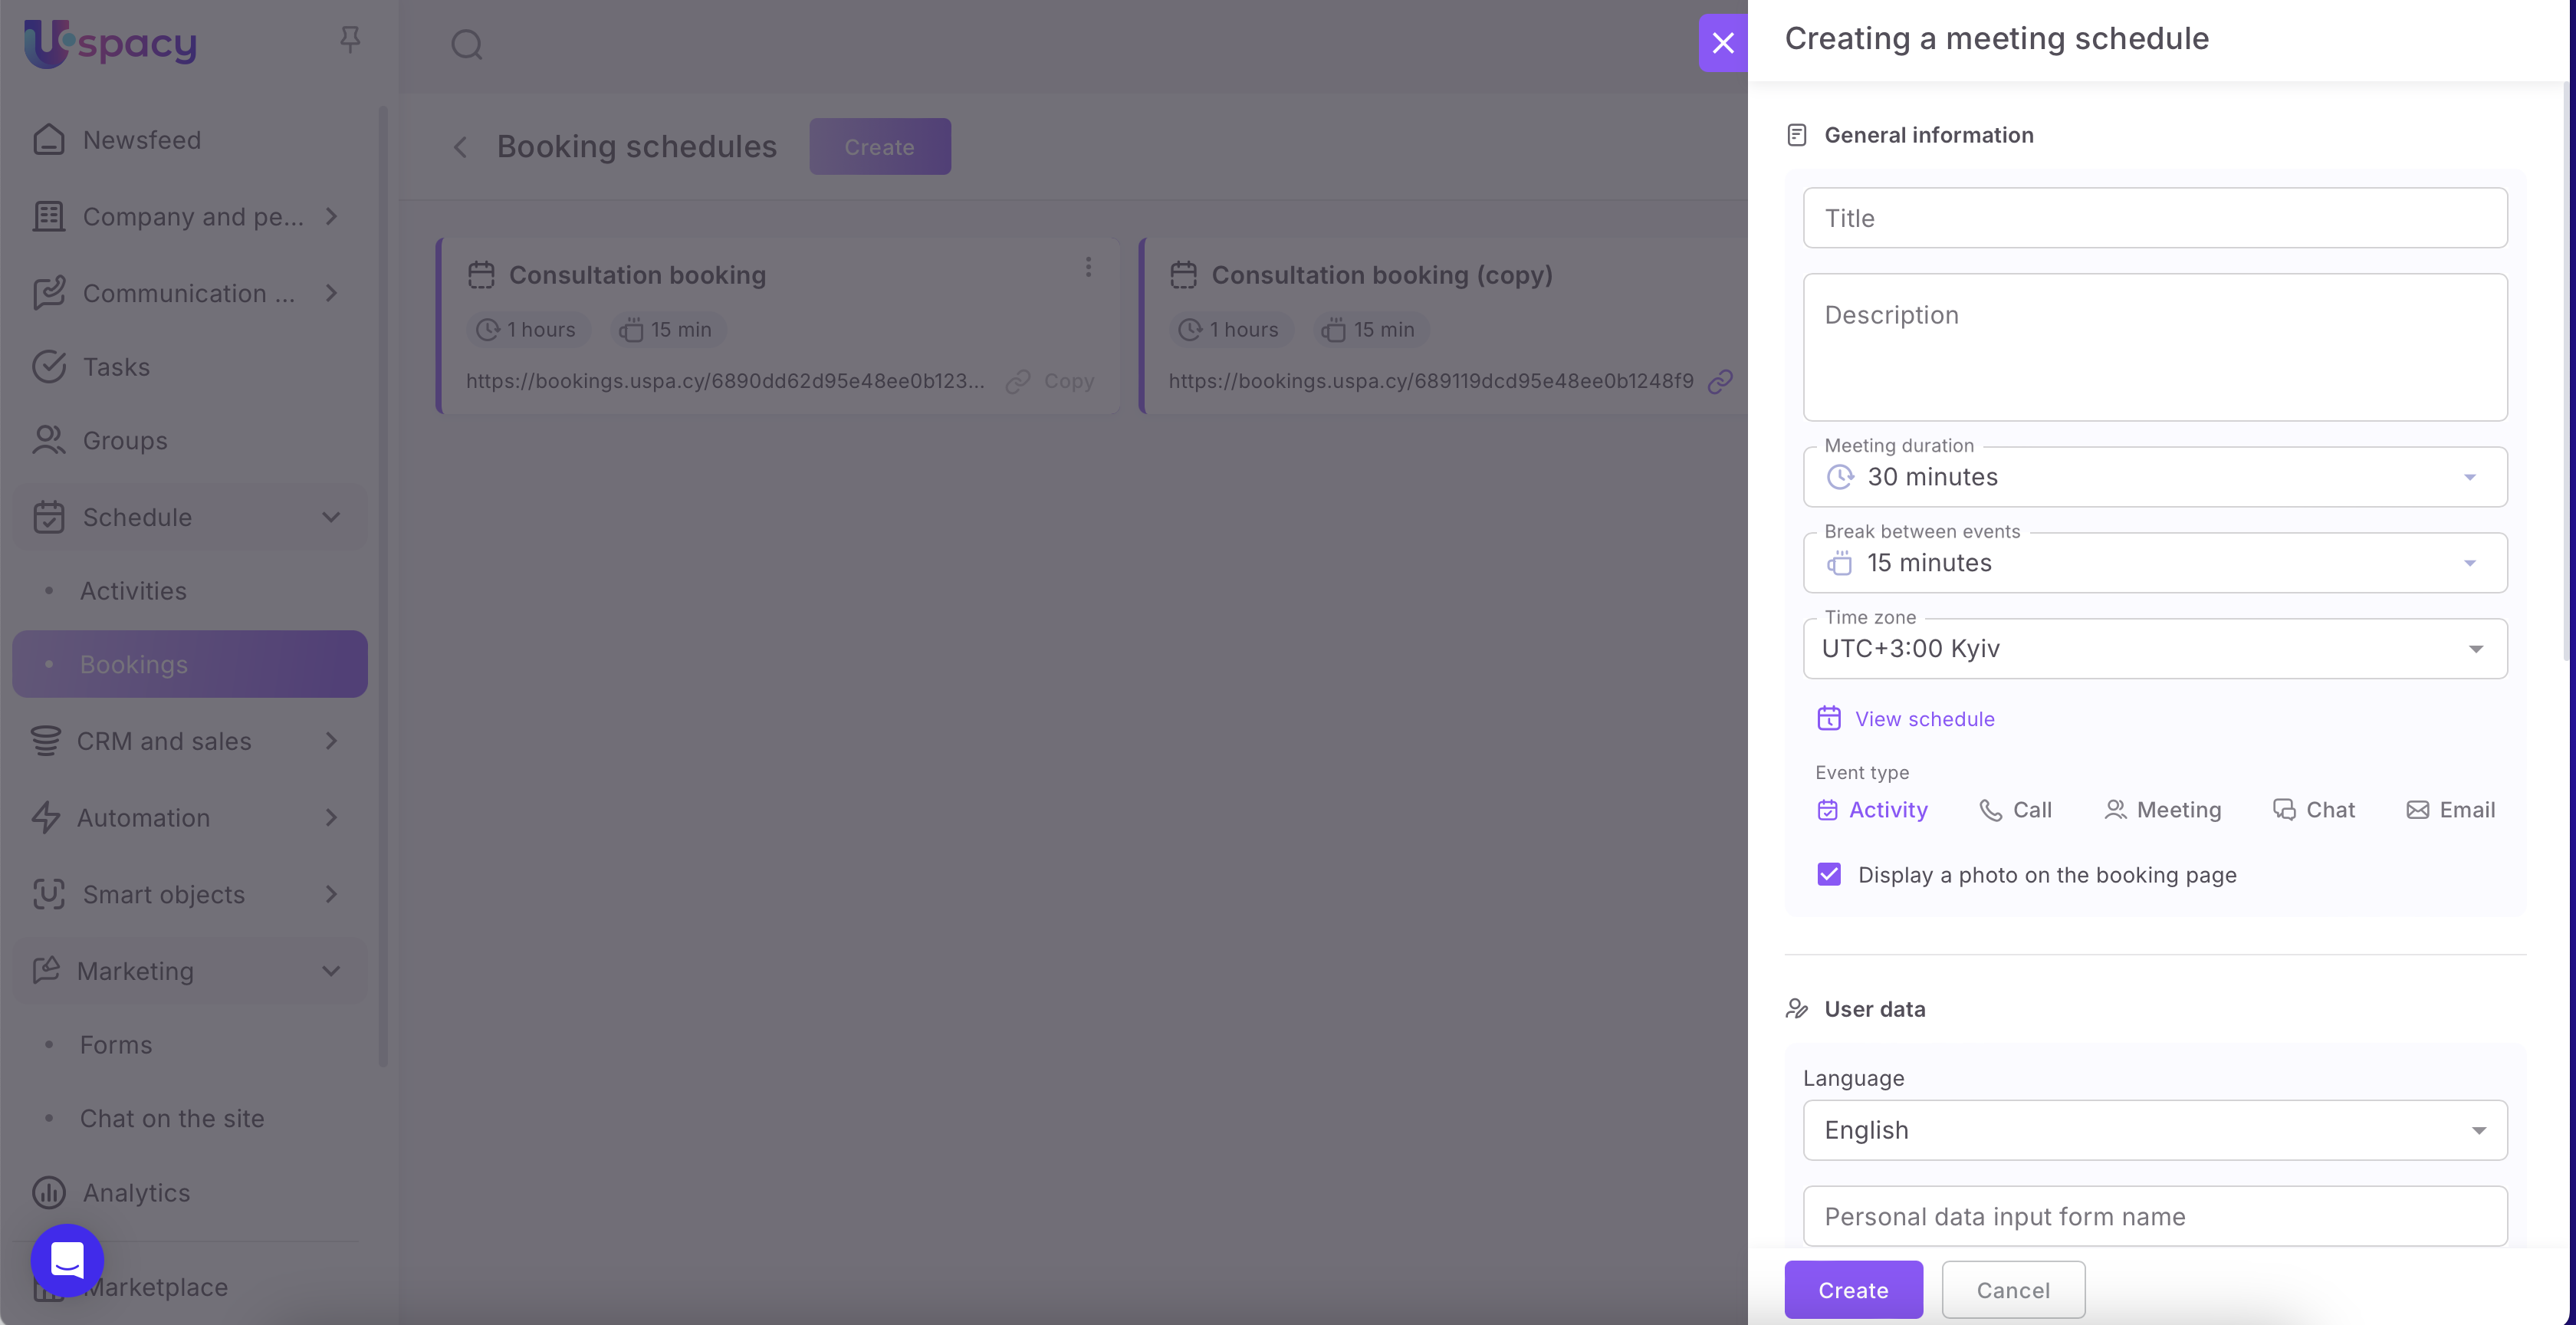The width and height of the screenshot is (2576, 1325).
Task: Click the View schedule link
Action: (x=1924, y=719)
